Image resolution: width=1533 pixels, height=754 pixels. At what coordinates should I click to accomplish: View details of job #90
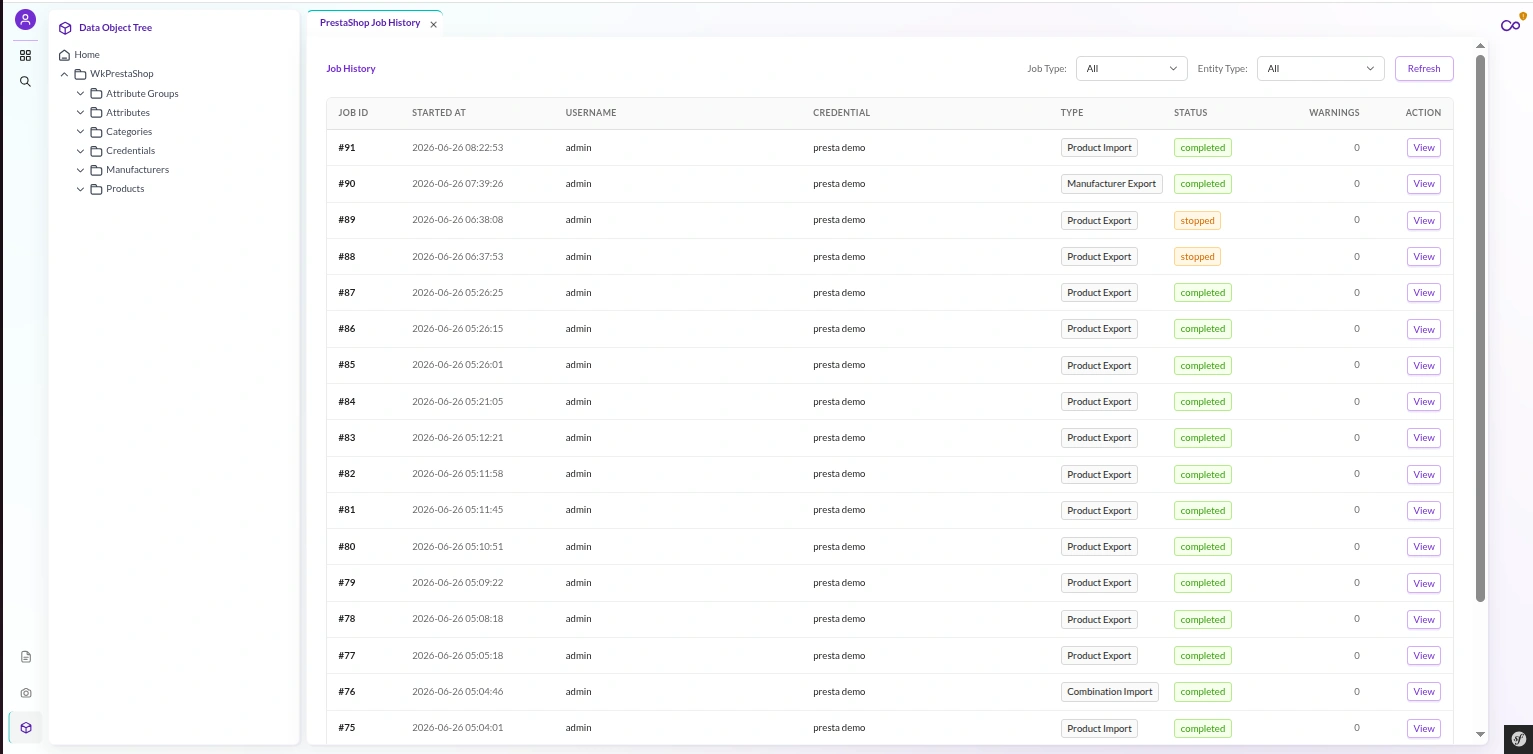(1424, 184)
